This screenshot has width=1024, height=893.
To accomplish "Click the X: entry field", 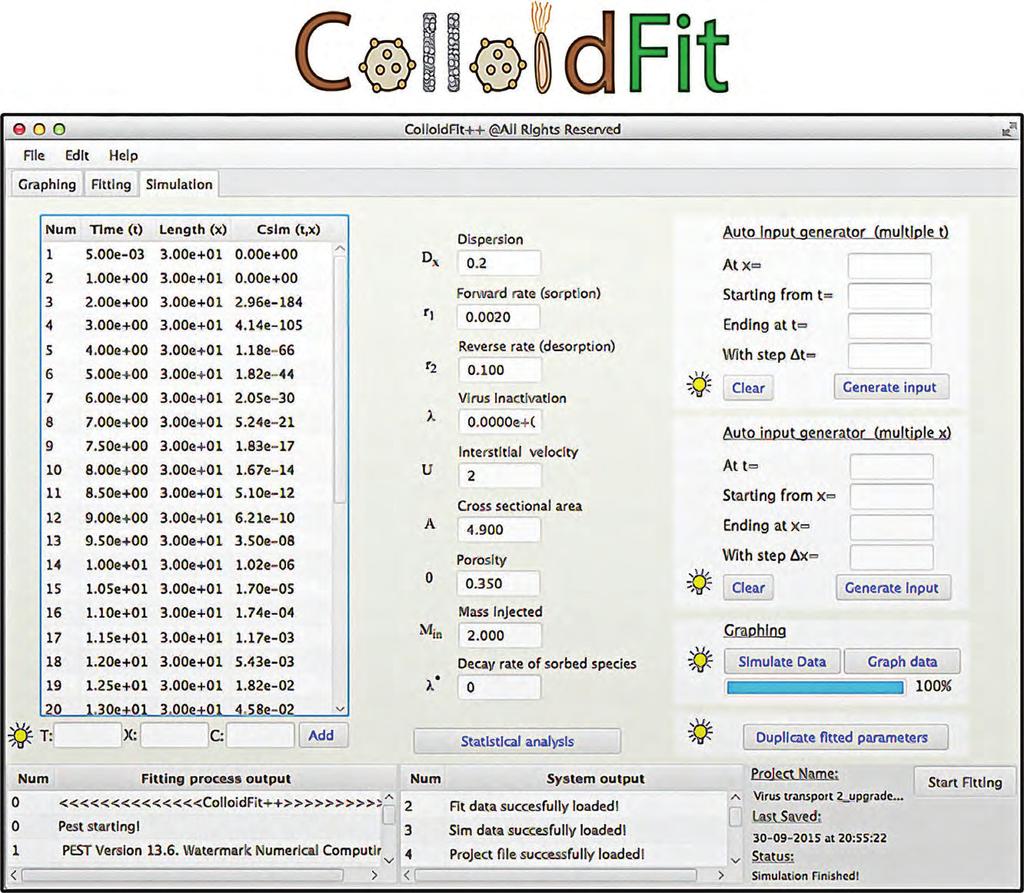I will 174,736.
